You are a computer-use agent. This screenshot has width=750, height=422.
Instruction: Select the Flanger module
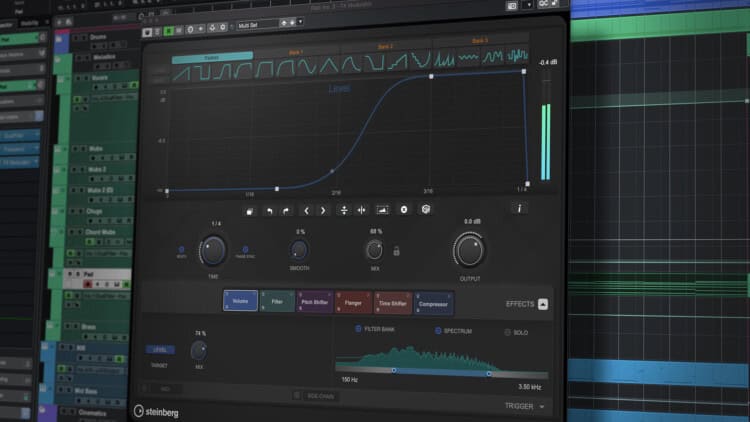353,302
